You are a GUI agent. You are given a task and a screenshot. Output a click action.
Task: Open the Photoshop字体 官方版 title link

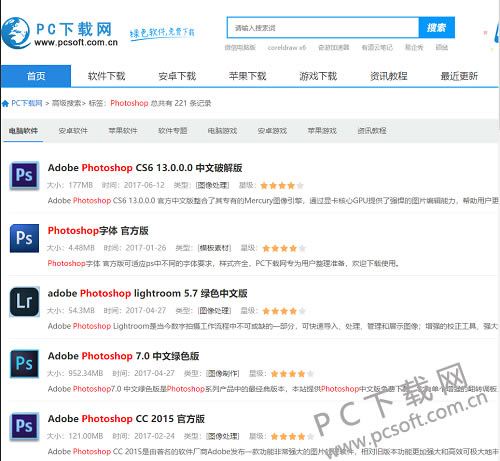(98, 231)
